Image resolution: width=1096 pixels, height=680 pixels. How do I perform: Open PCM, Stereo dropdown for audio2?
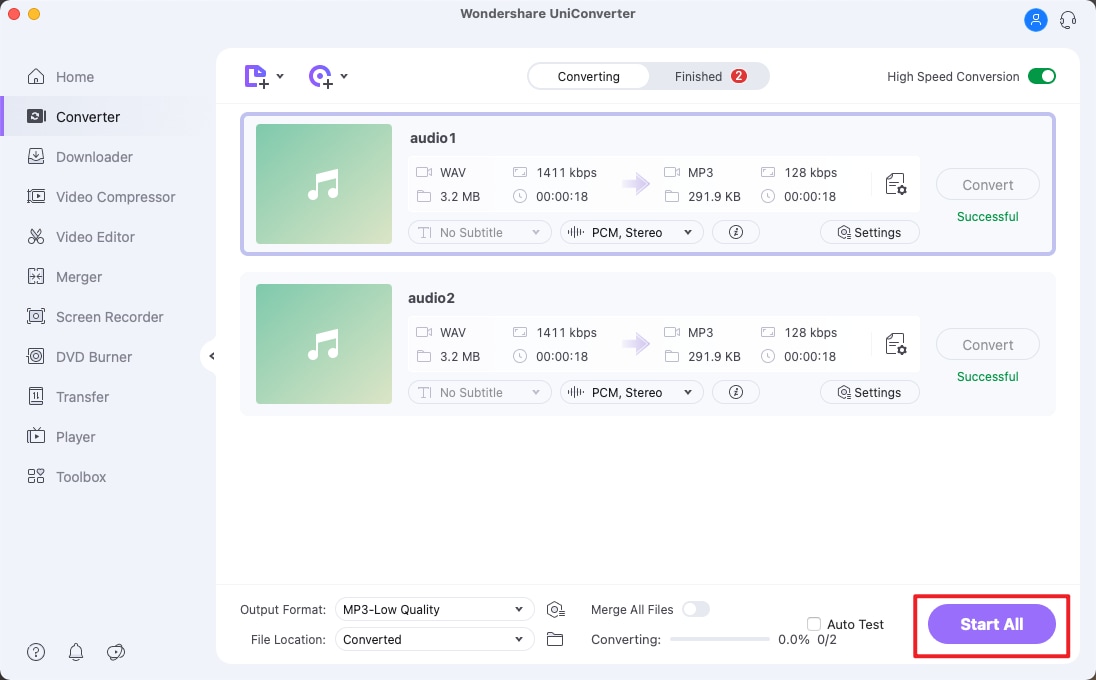632,392
